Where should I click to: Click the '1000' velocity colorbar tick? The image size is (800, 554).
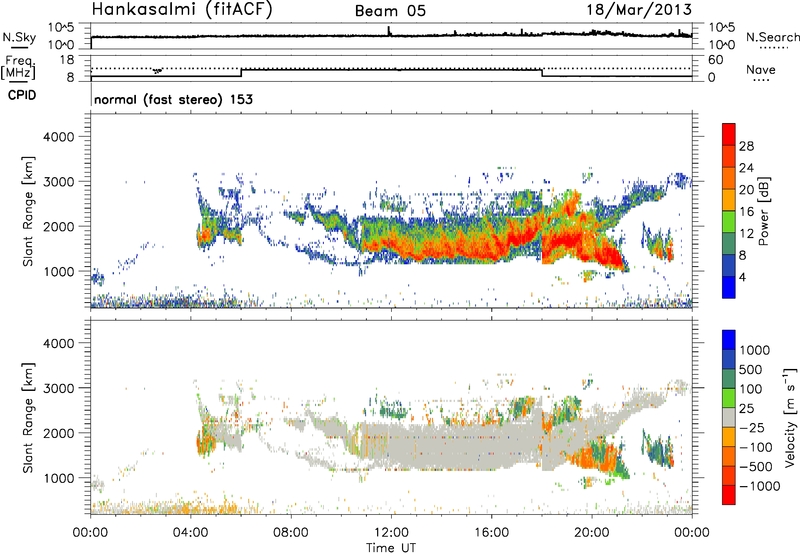755,350
